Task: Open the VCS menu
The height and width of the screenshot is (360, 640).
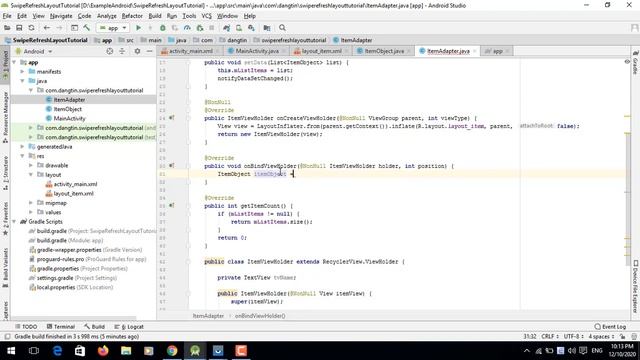Action: tap(207, 16)
